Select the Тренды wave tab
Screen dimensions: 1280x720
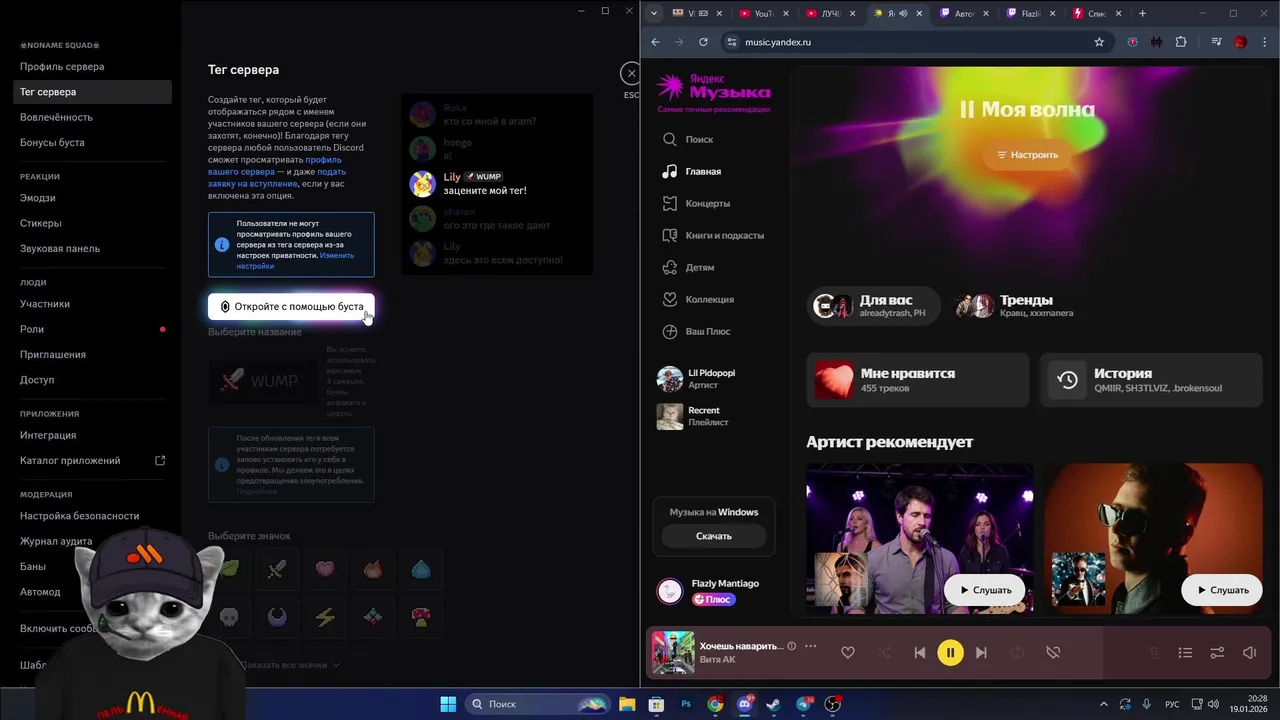tap(1016, 305)
